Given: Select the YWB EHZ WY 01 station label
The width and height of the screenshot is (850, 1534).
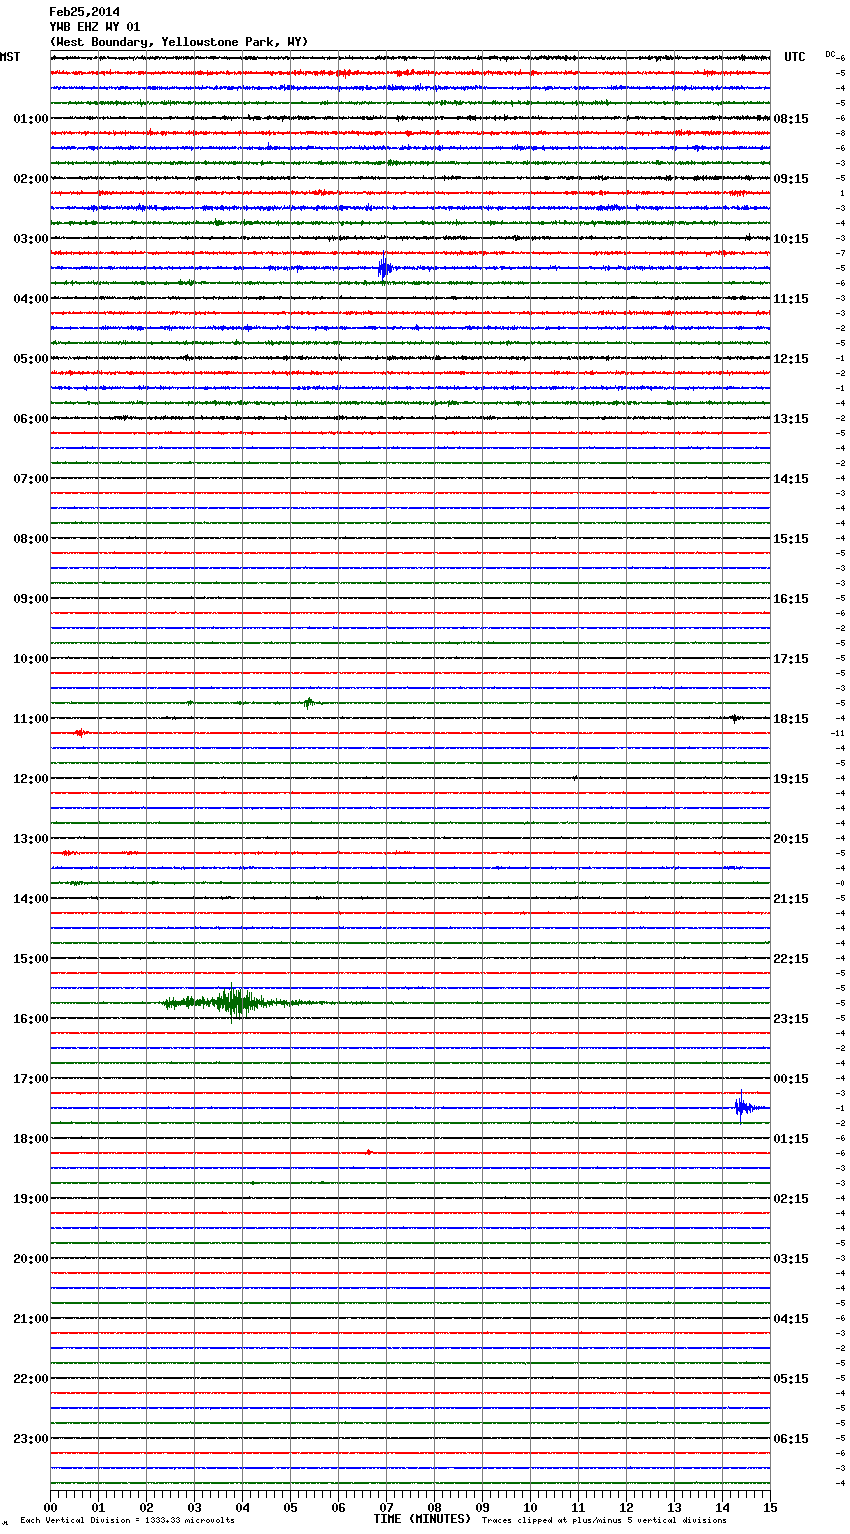Looking at the screenshot, I should [x=95, y=27].
